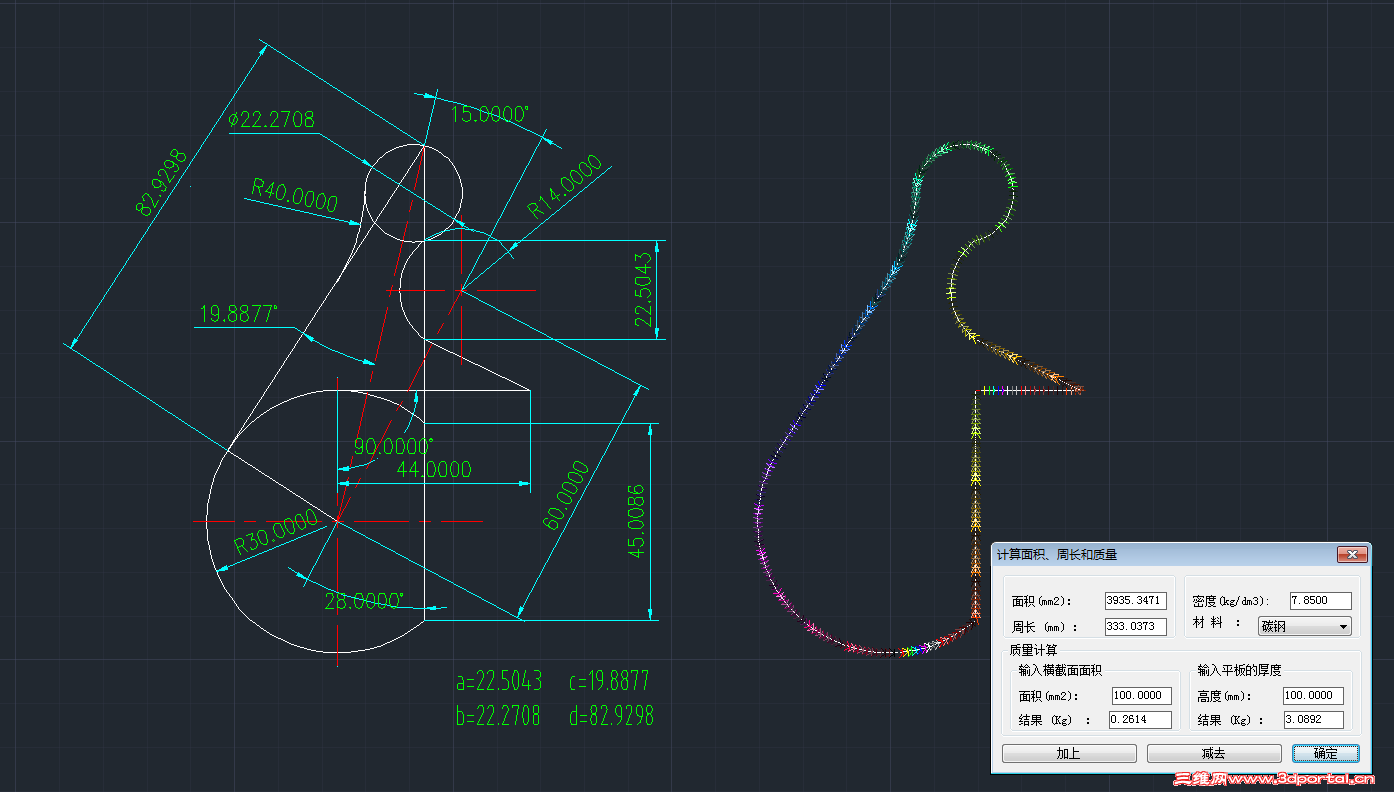Click the a=22.5043 annotation text
This screenshot has width=1394, height=792.
(499, 682)
